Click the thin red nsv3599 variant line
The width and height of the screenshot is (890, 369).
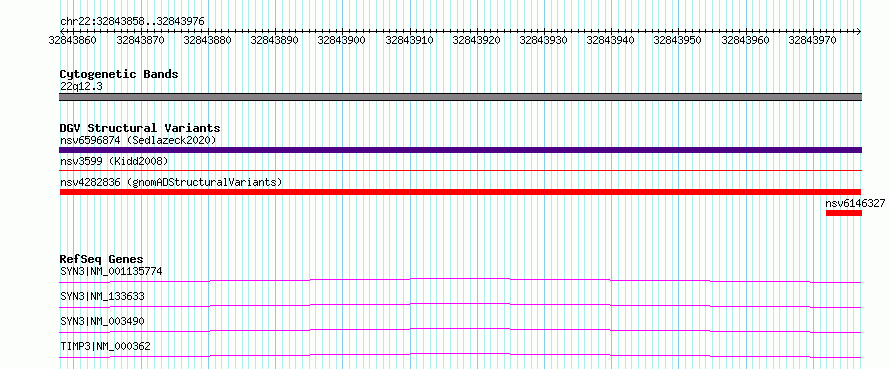click(x=460, y=170)
